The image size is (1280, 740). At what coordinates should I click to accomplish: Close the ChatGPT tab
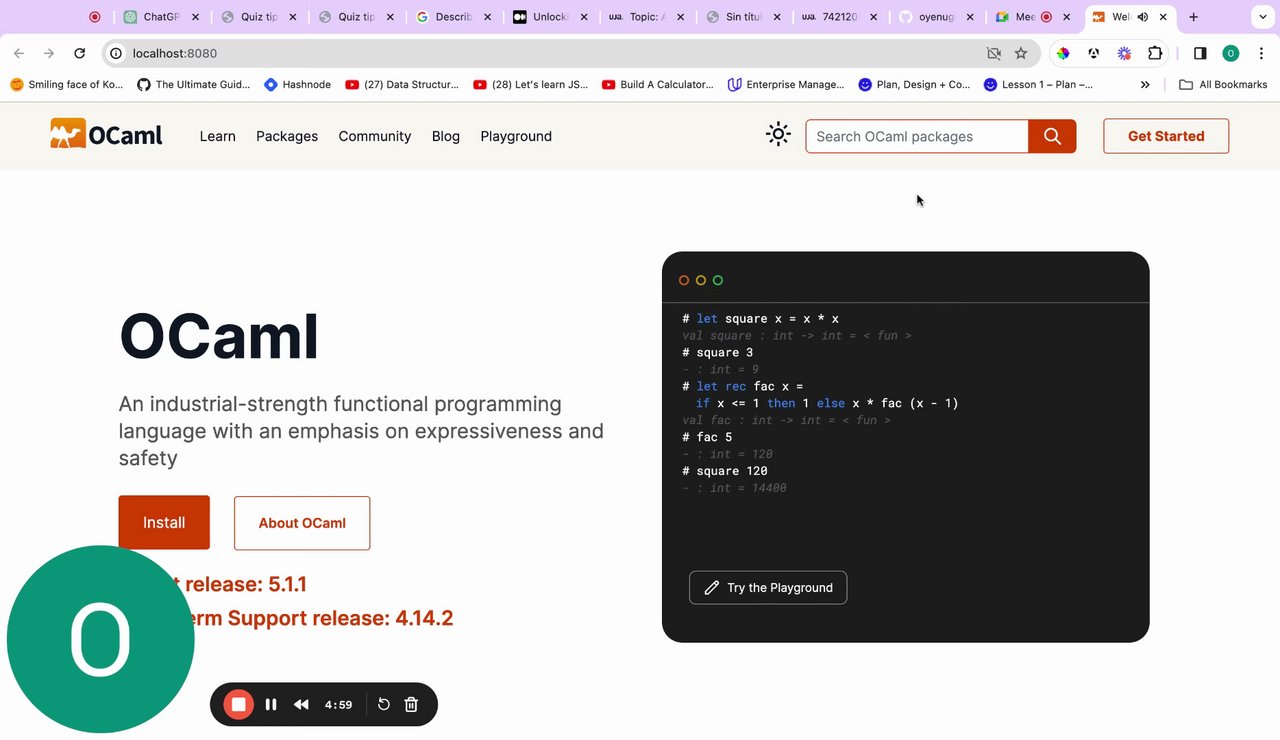194,17
